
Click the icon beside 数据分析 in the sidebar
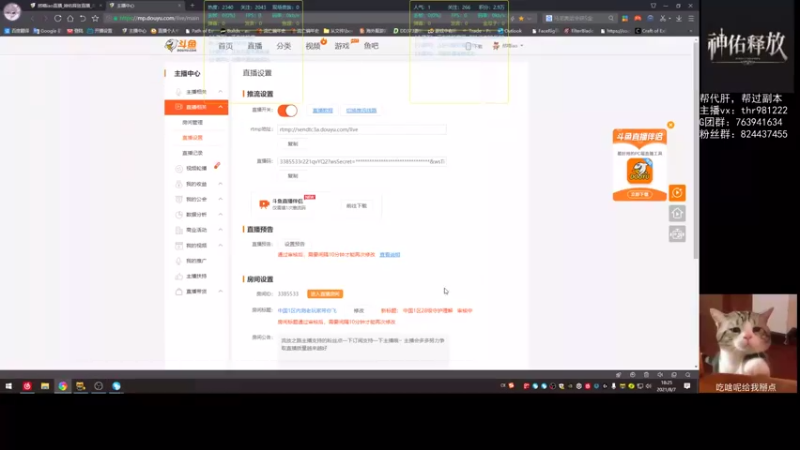pos(179,214)
